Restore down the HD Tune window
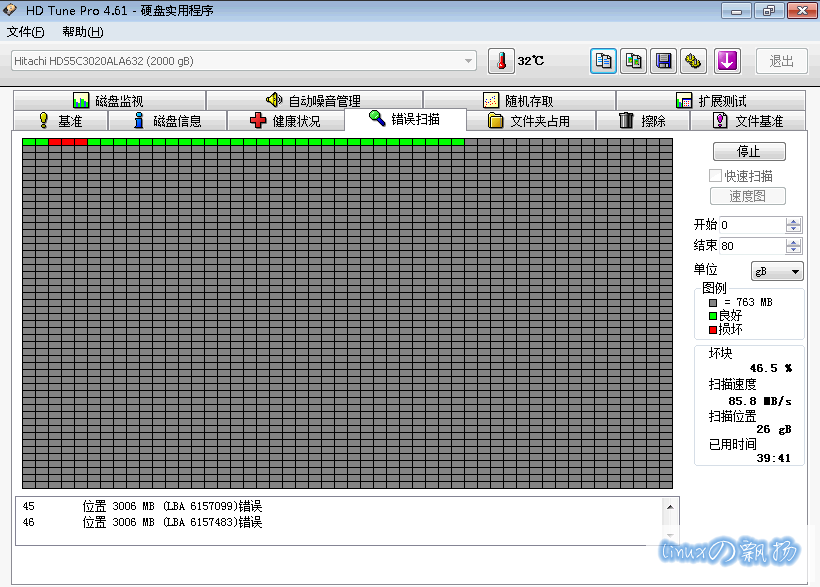The width and height of the screenshot is (820, 587). click(x=769, y=10)
